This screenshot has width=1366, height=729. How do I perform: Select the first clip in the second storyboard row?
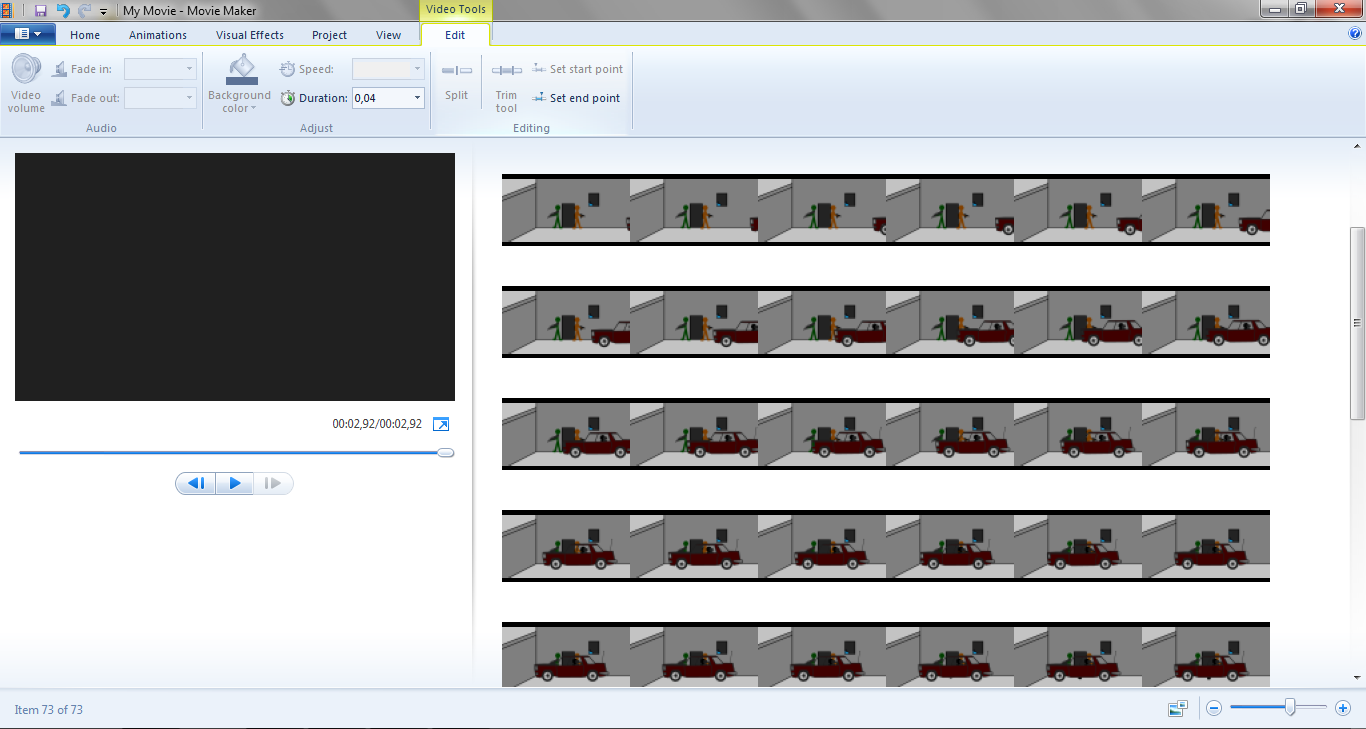pos(566,322)
